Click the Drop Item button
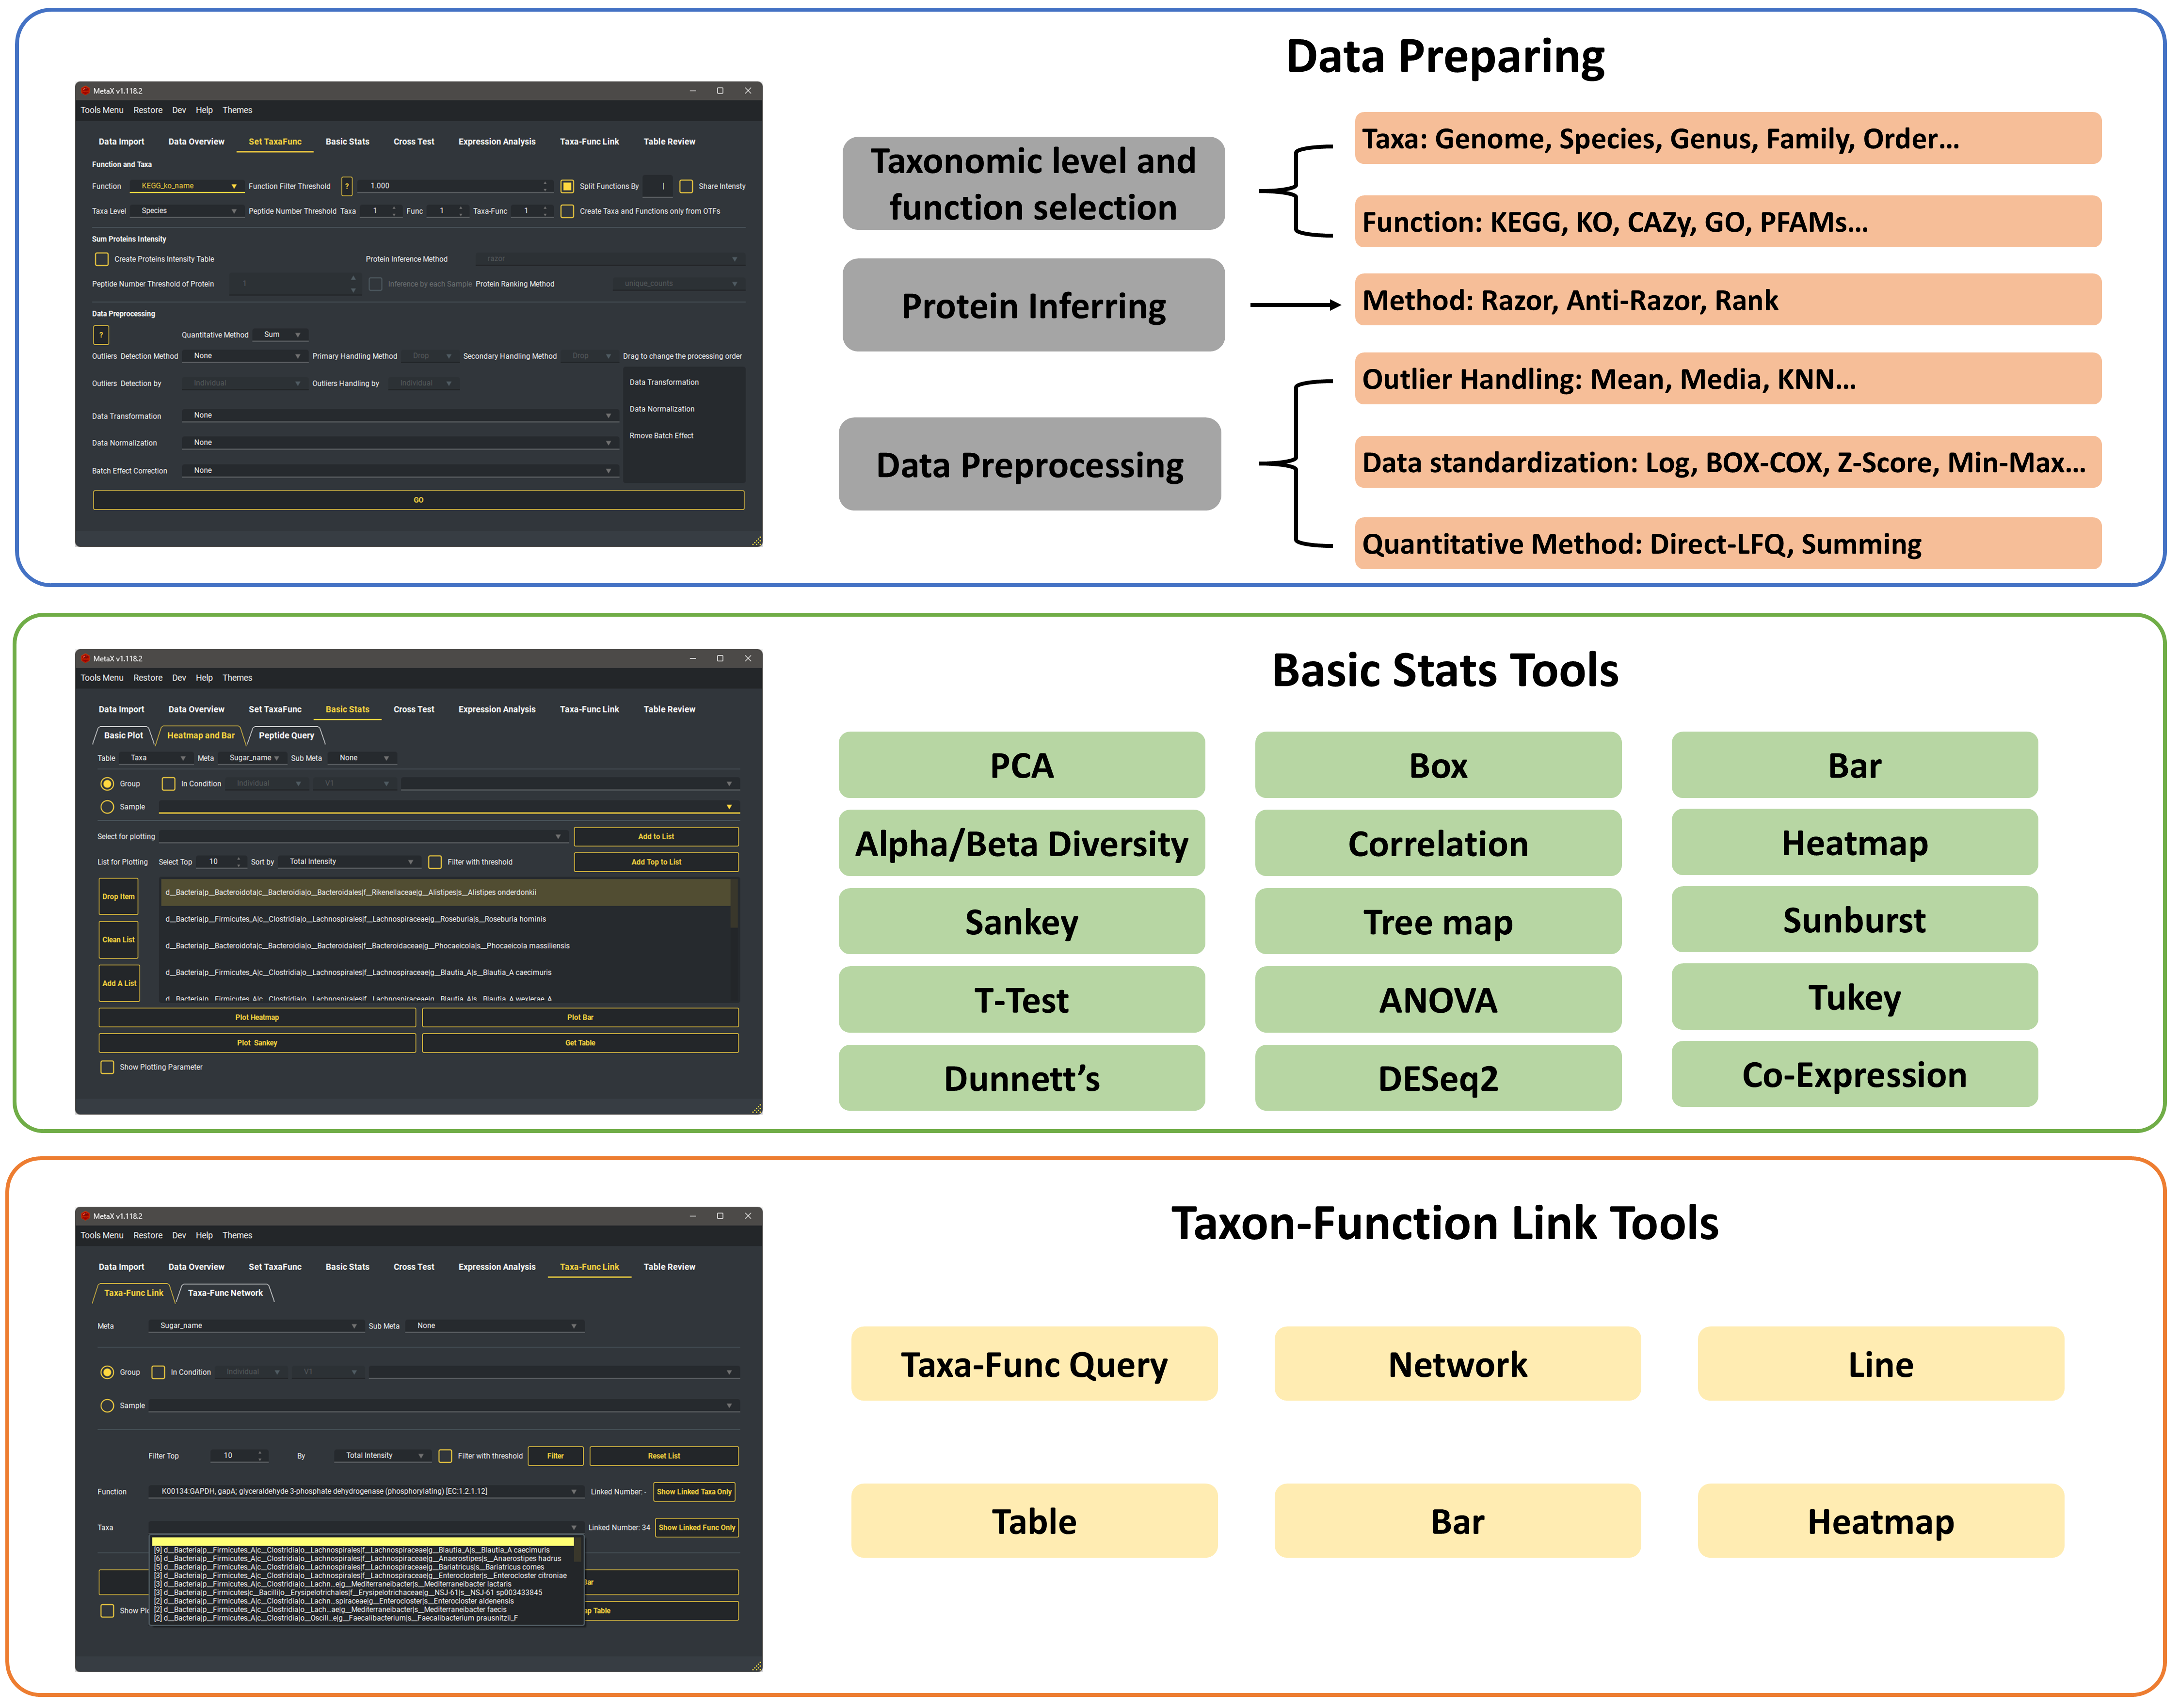2179x1708 pixels. (x=118, y=897)
